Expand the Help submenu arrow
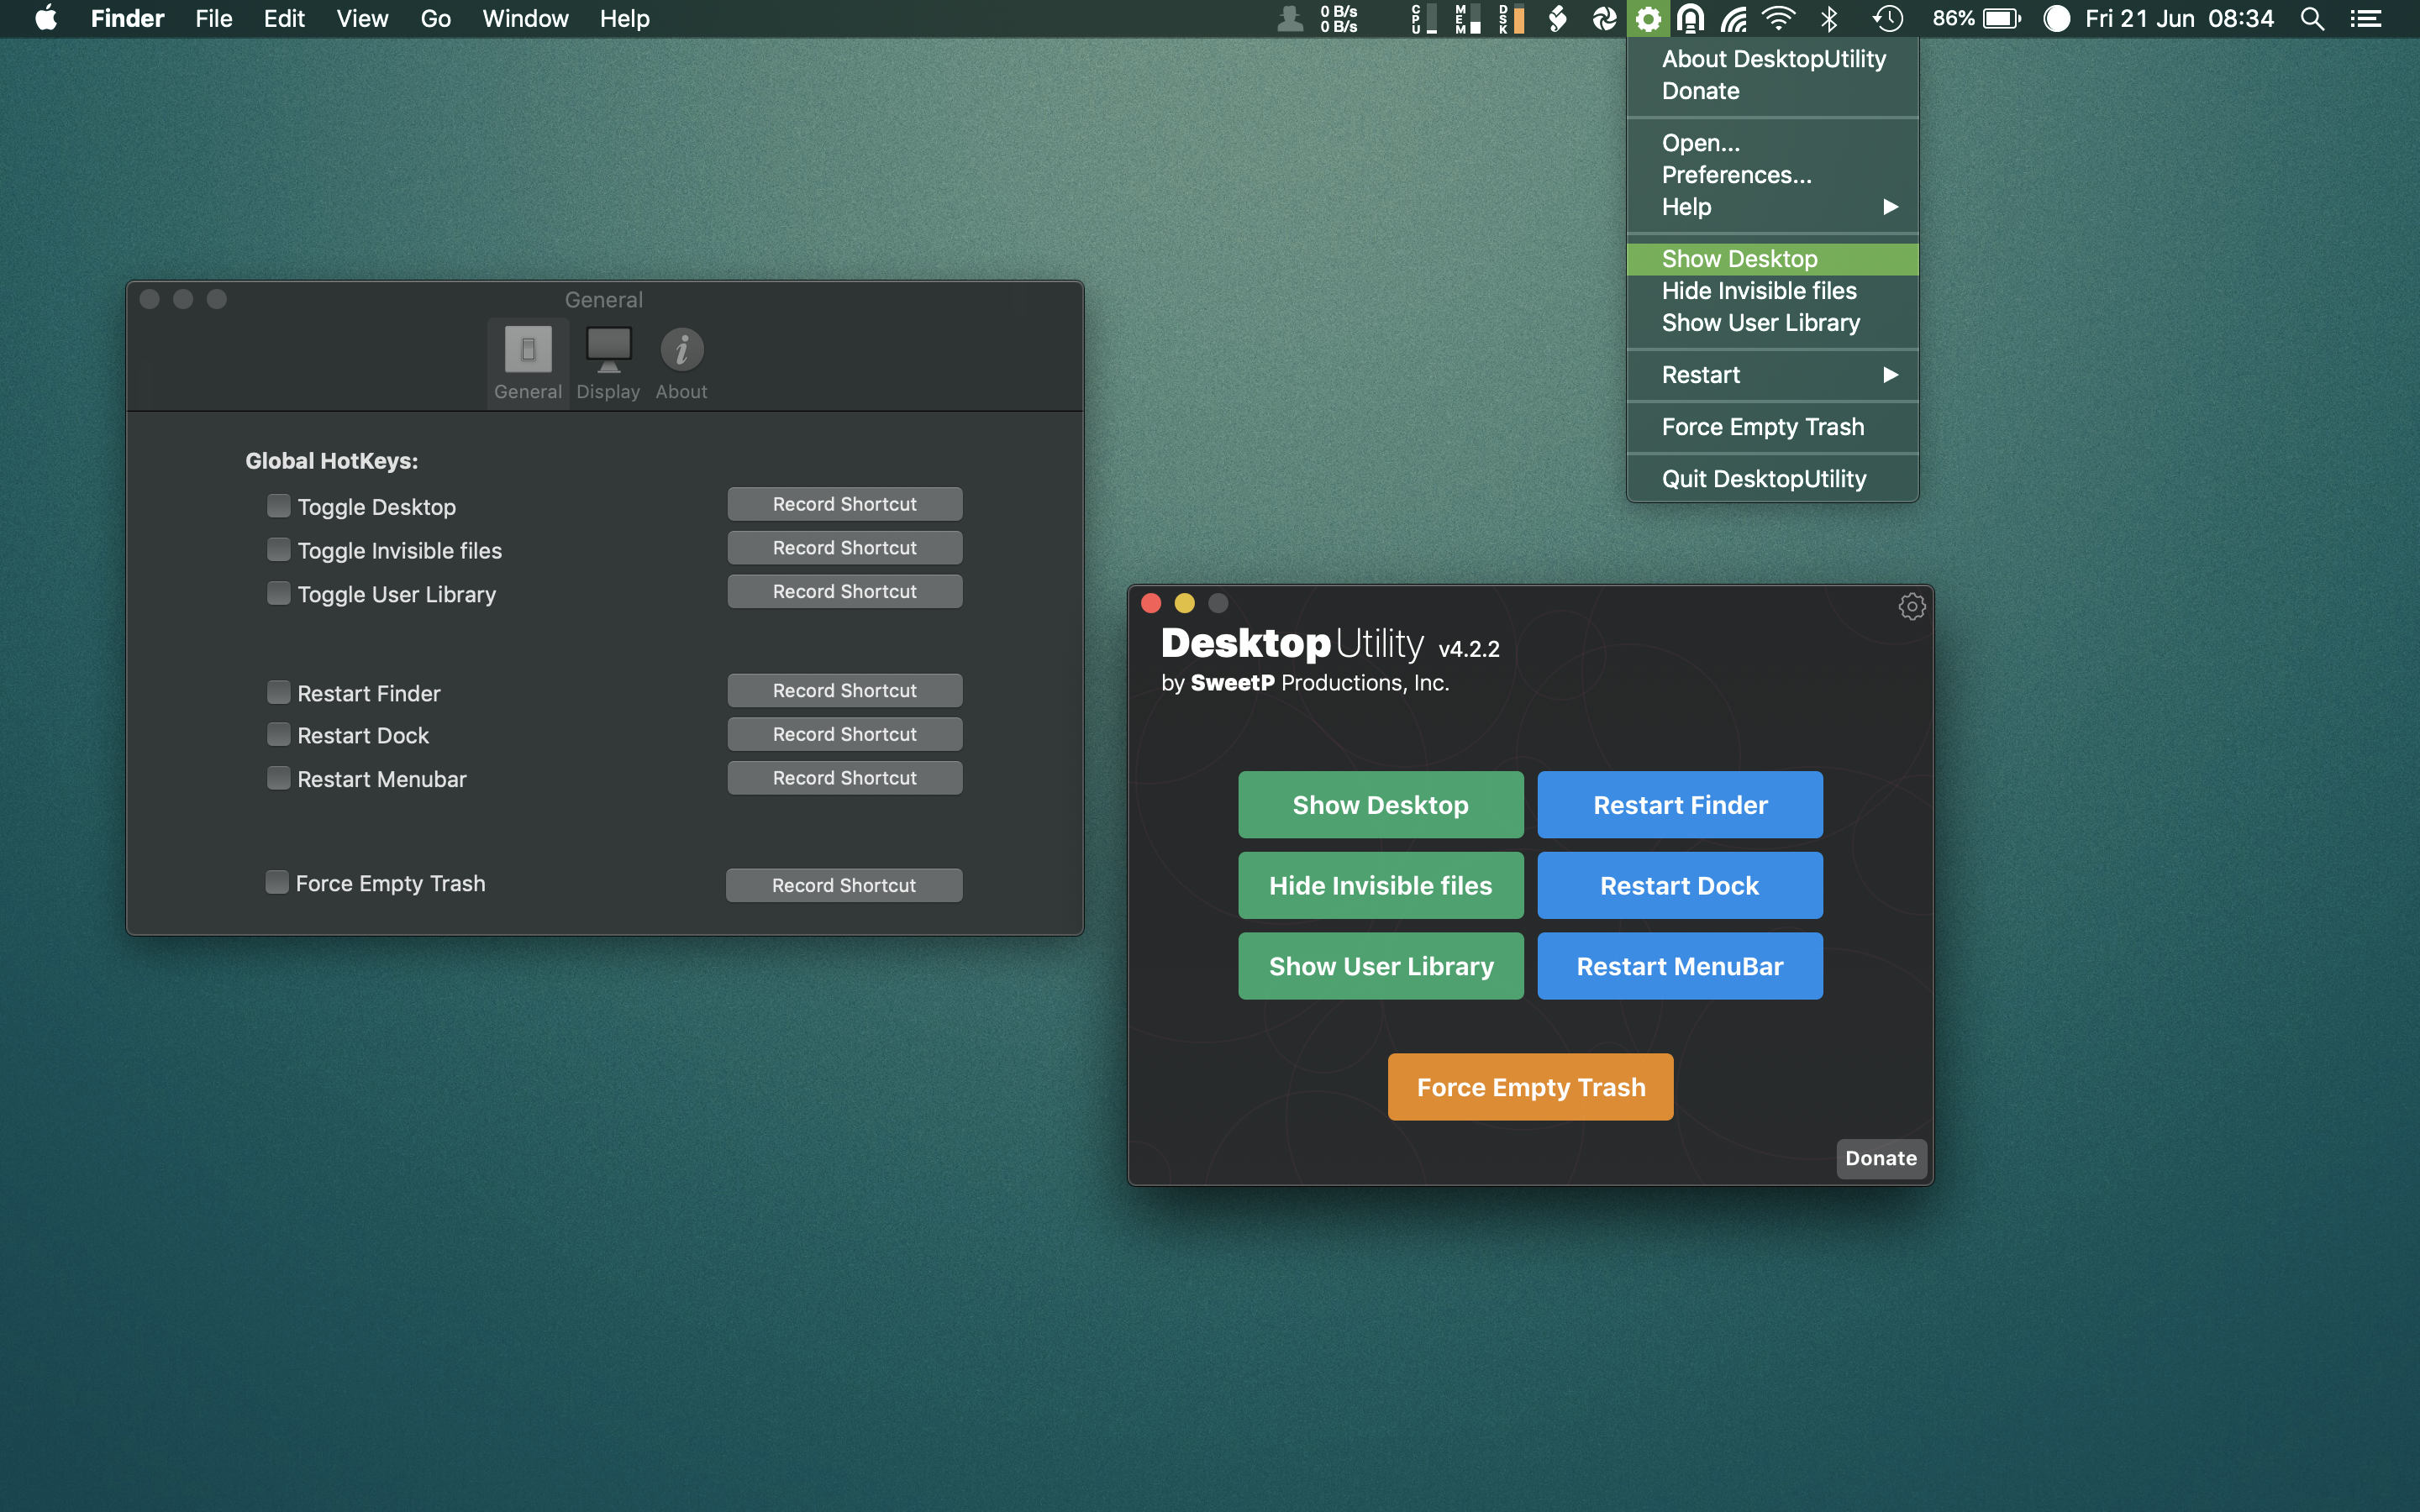 point(1889,207)
